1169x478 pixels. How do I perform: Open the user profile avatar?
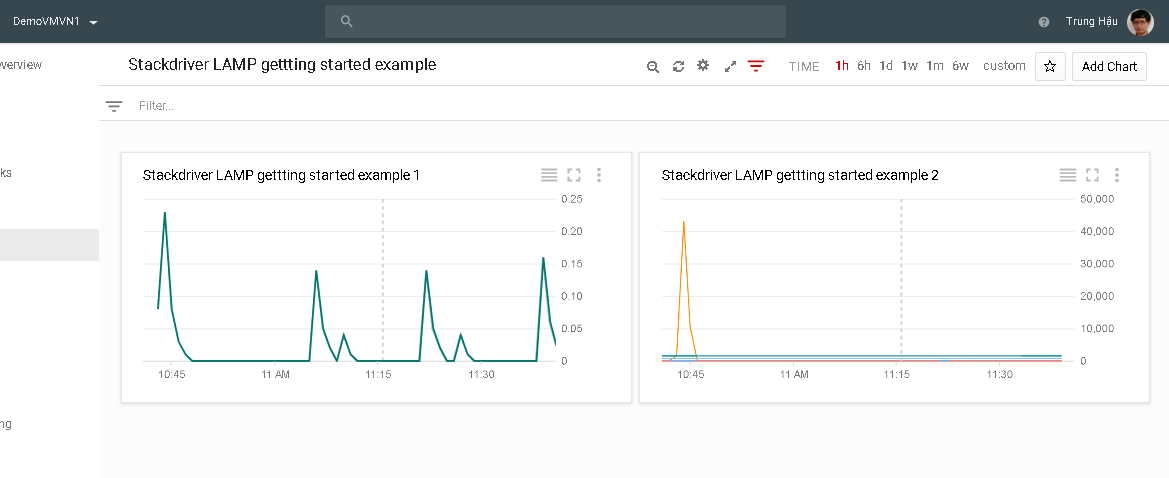coord(1140,21)
